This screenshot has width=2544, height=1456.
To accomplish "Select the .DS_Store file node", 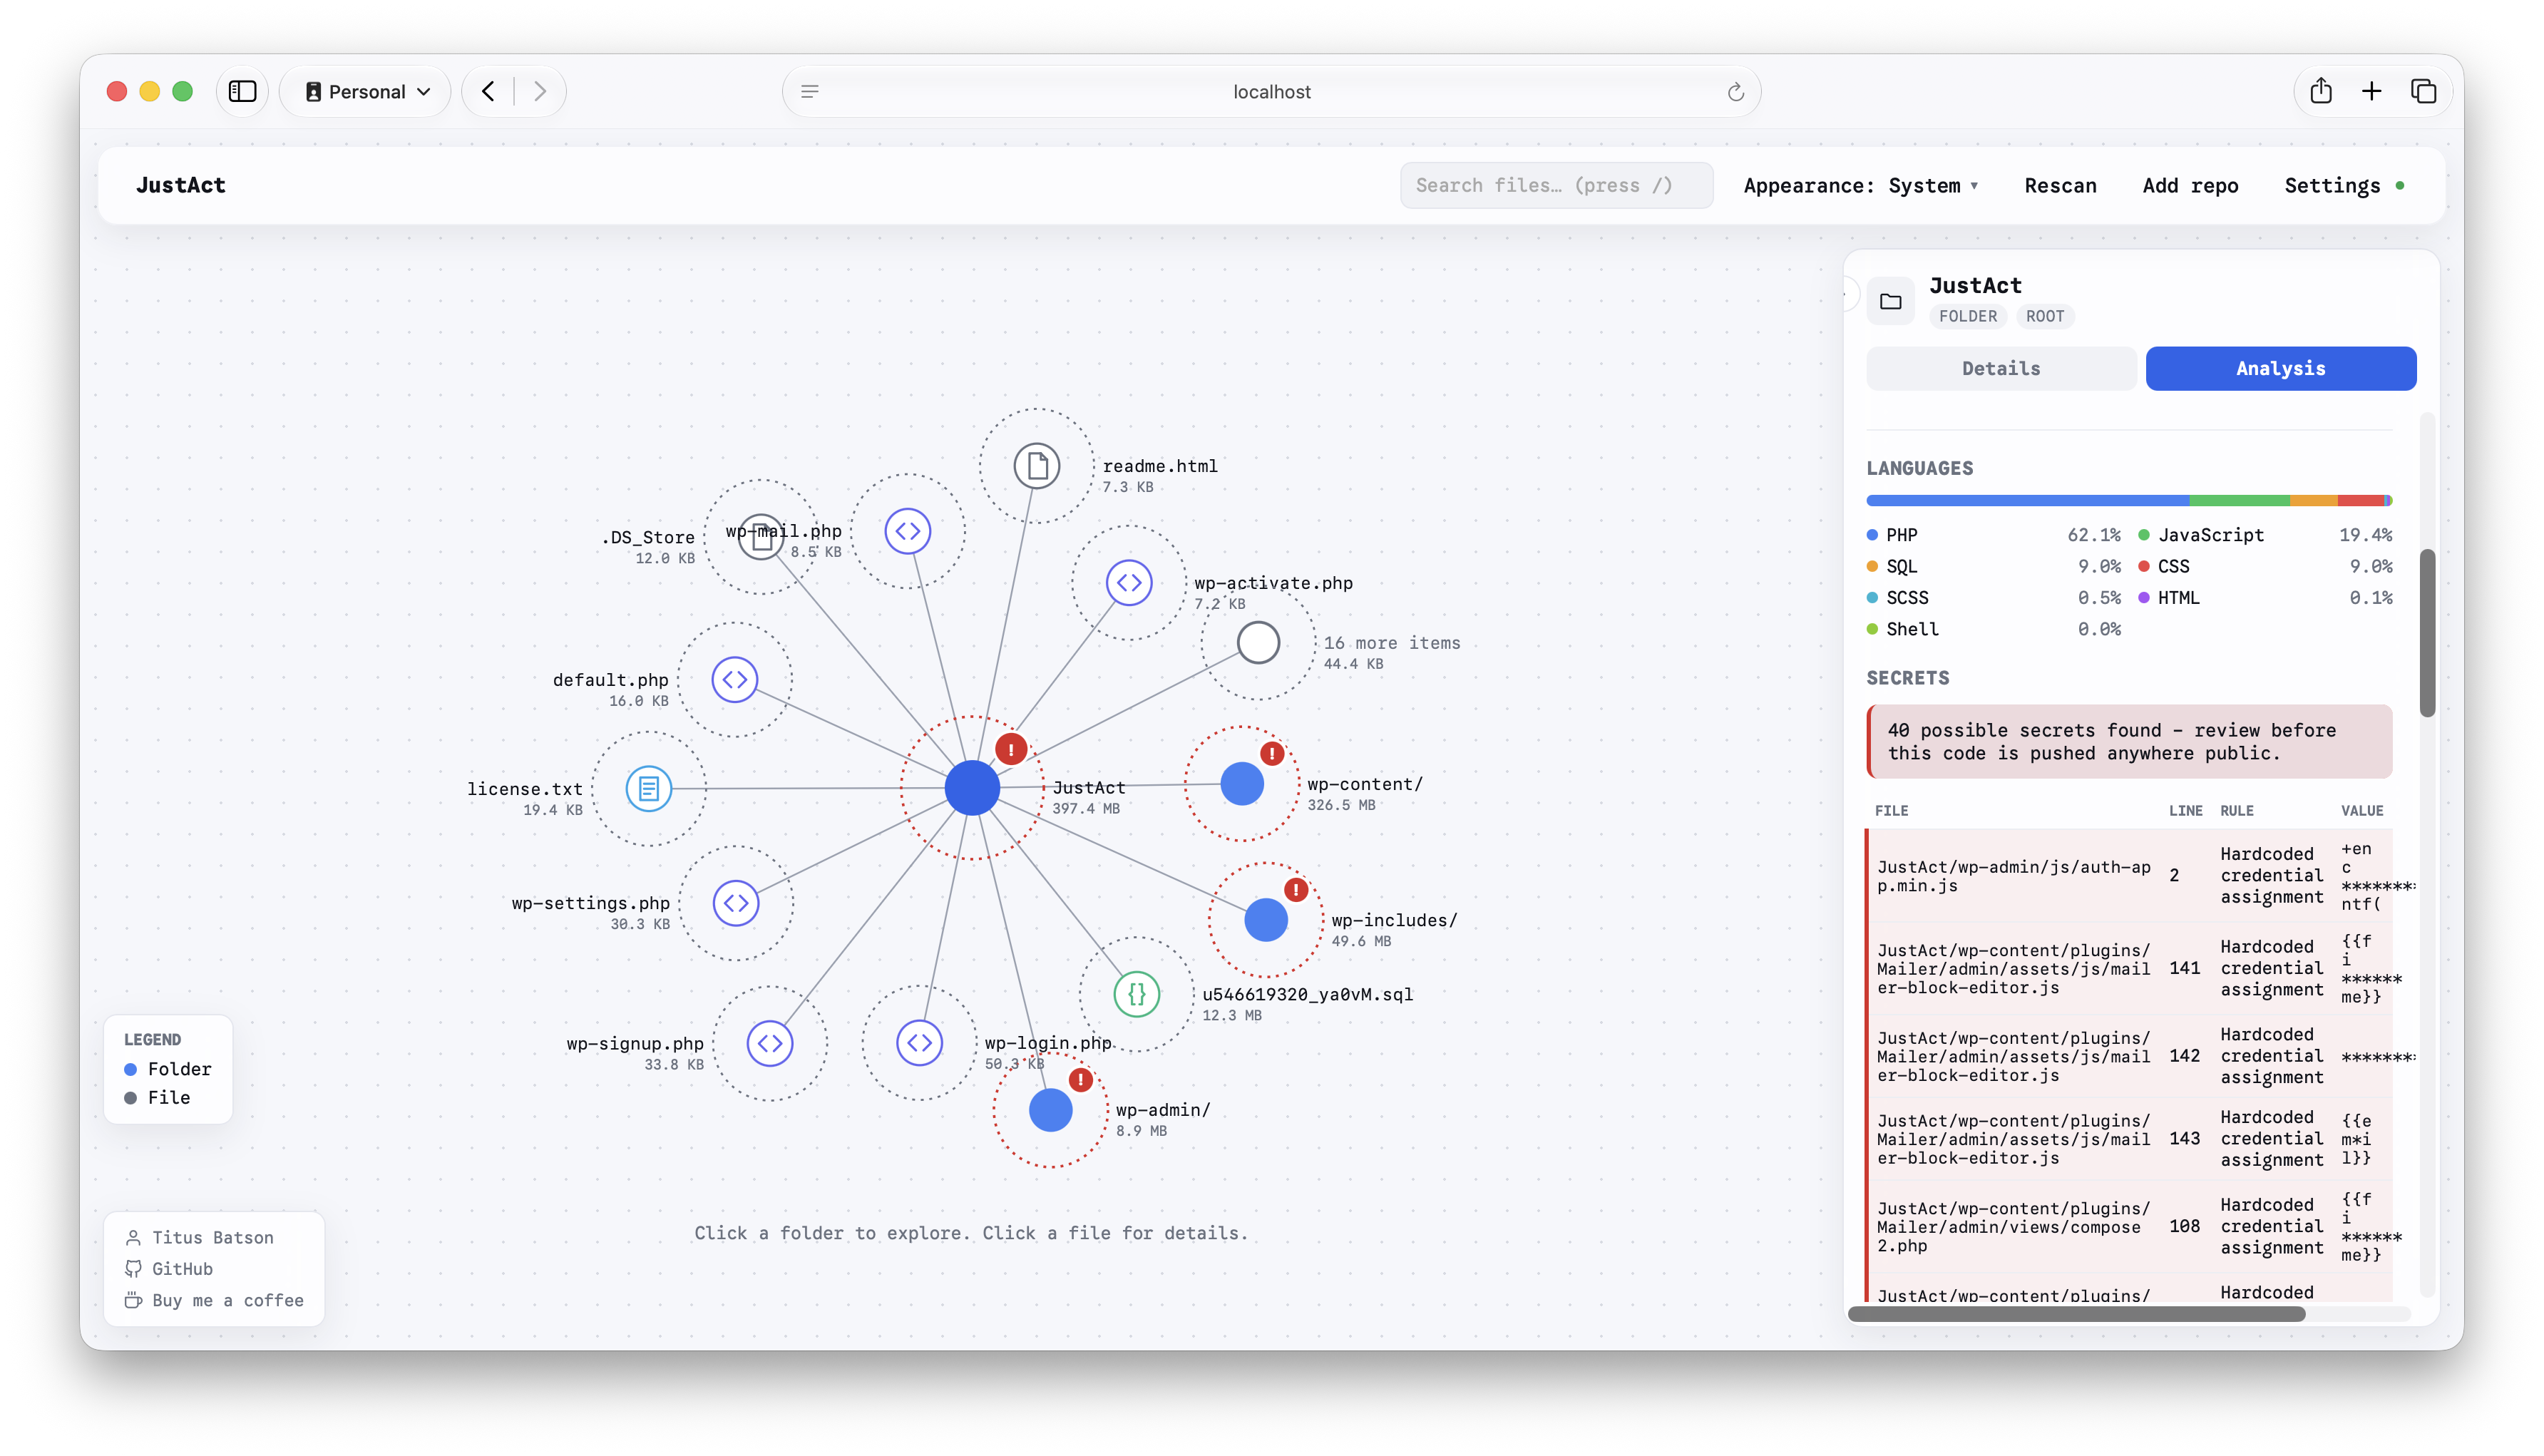I will tap(761, 537).
